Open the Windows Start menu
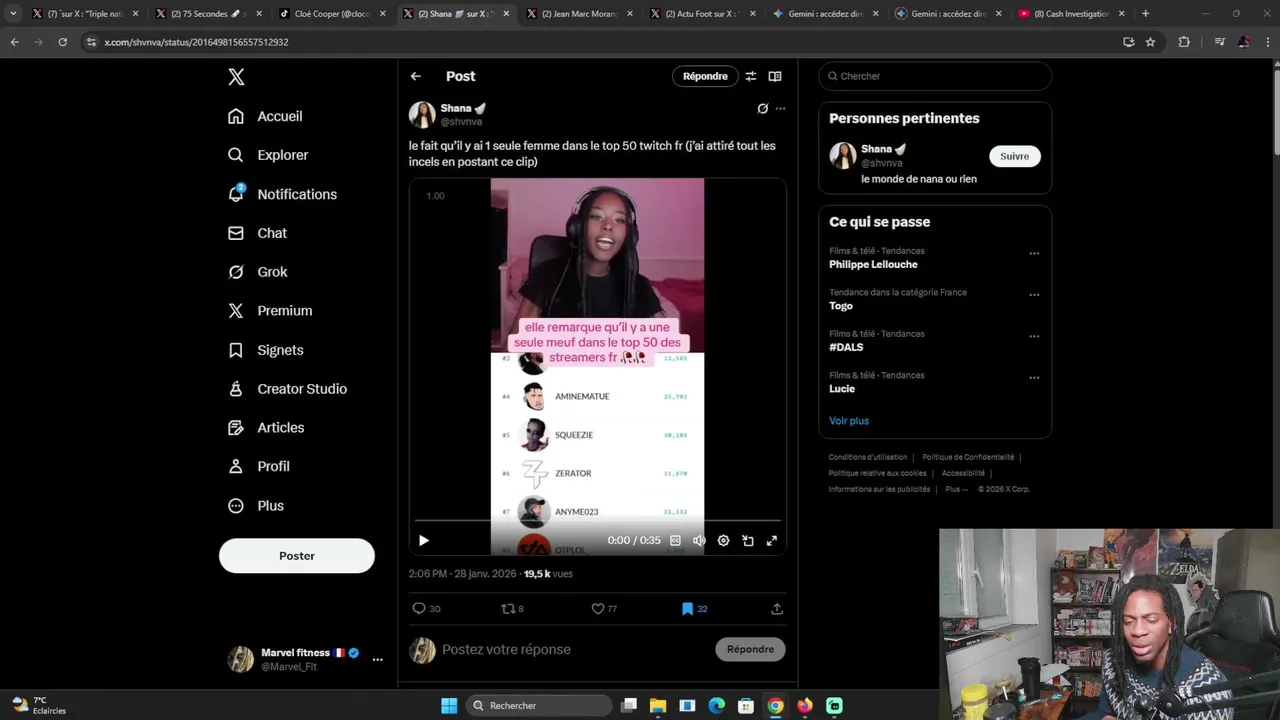Screen dimensions: 1280x720 pos(449,706)
